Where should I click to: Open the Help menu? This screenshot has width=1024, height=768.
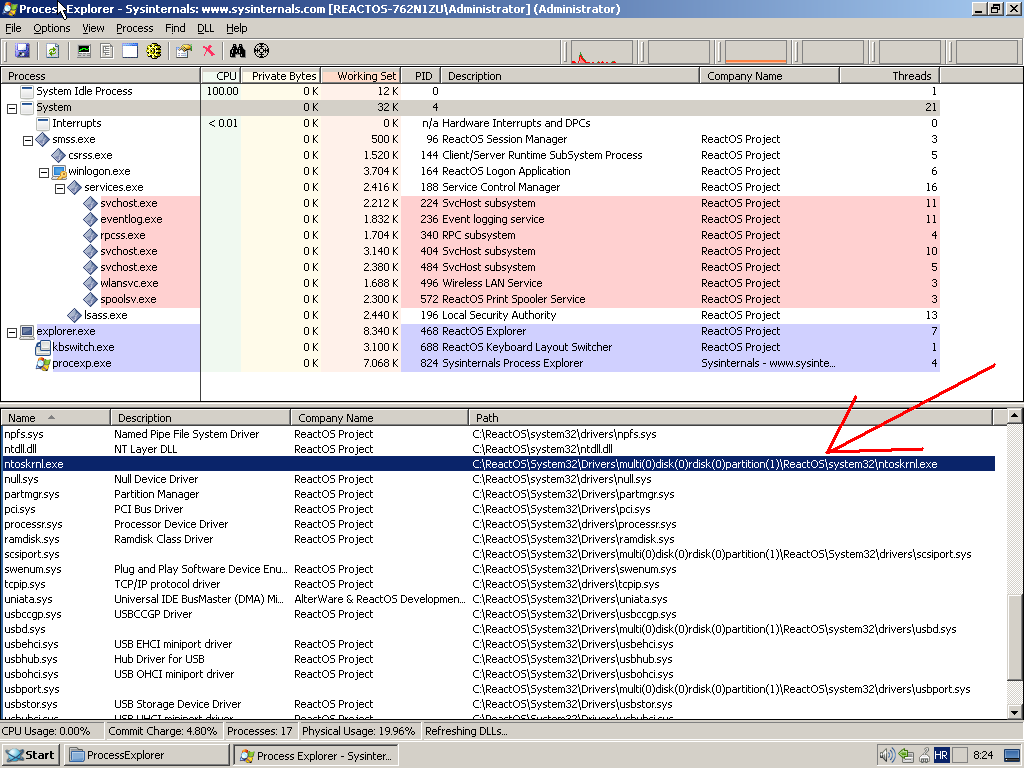(236, 28)
